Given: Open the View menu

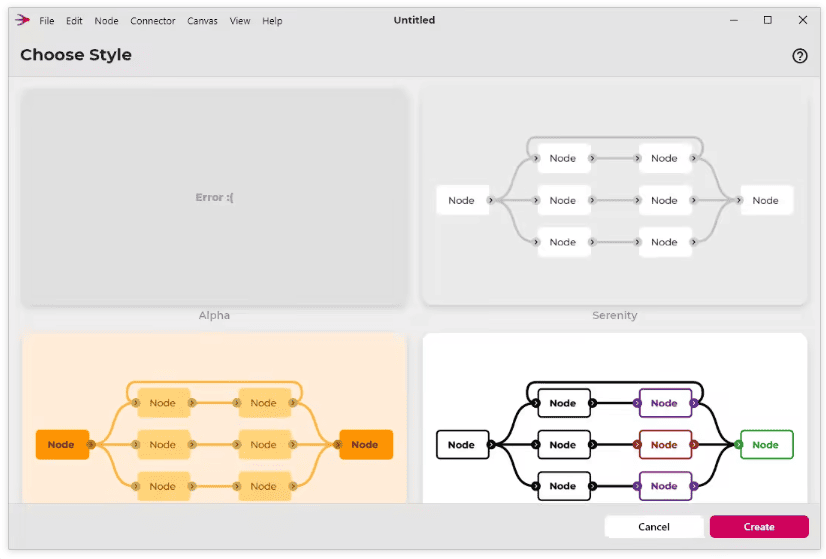Looking at the screenshot, I should pos(240,21).
